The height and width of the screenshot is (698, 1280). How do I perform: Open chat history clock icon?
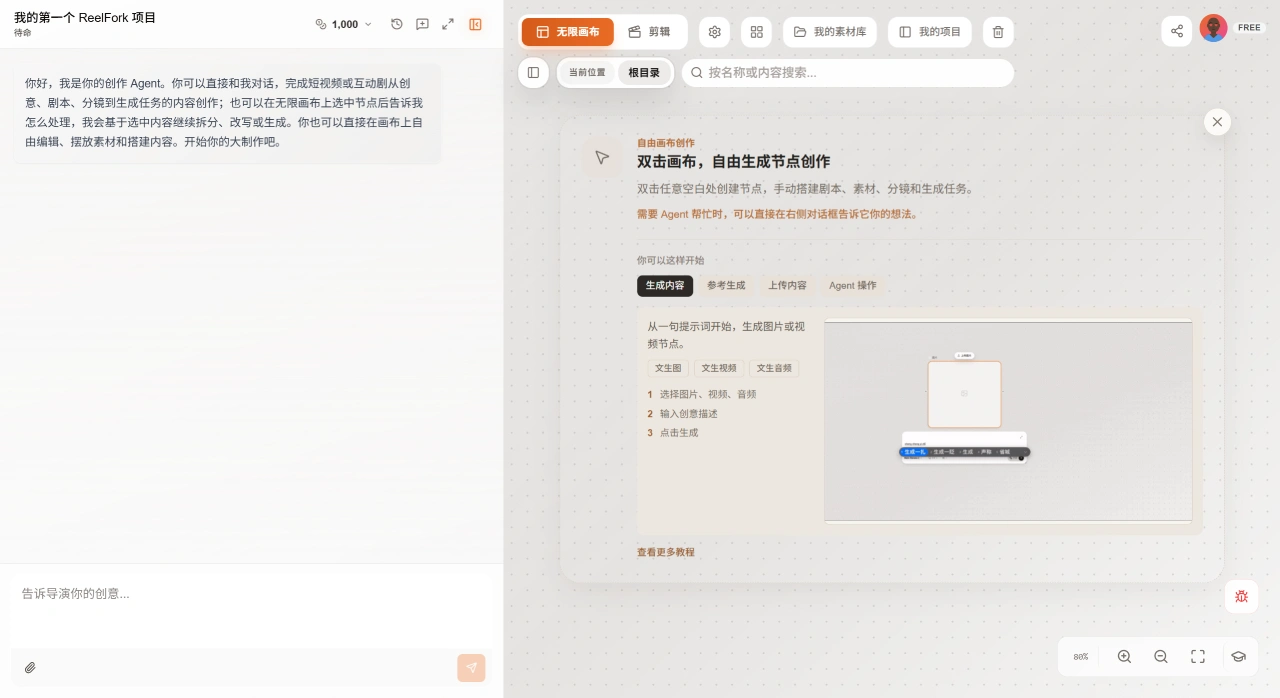[x=397, y=24]
